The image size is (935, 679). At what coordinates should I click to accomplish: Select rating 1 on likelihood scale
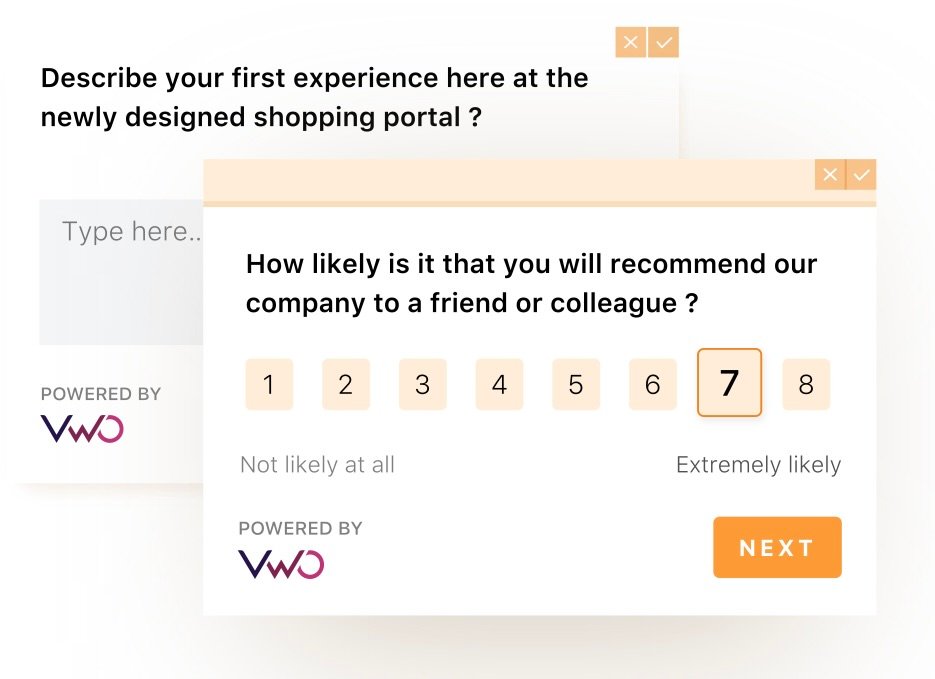click(269, 384)
